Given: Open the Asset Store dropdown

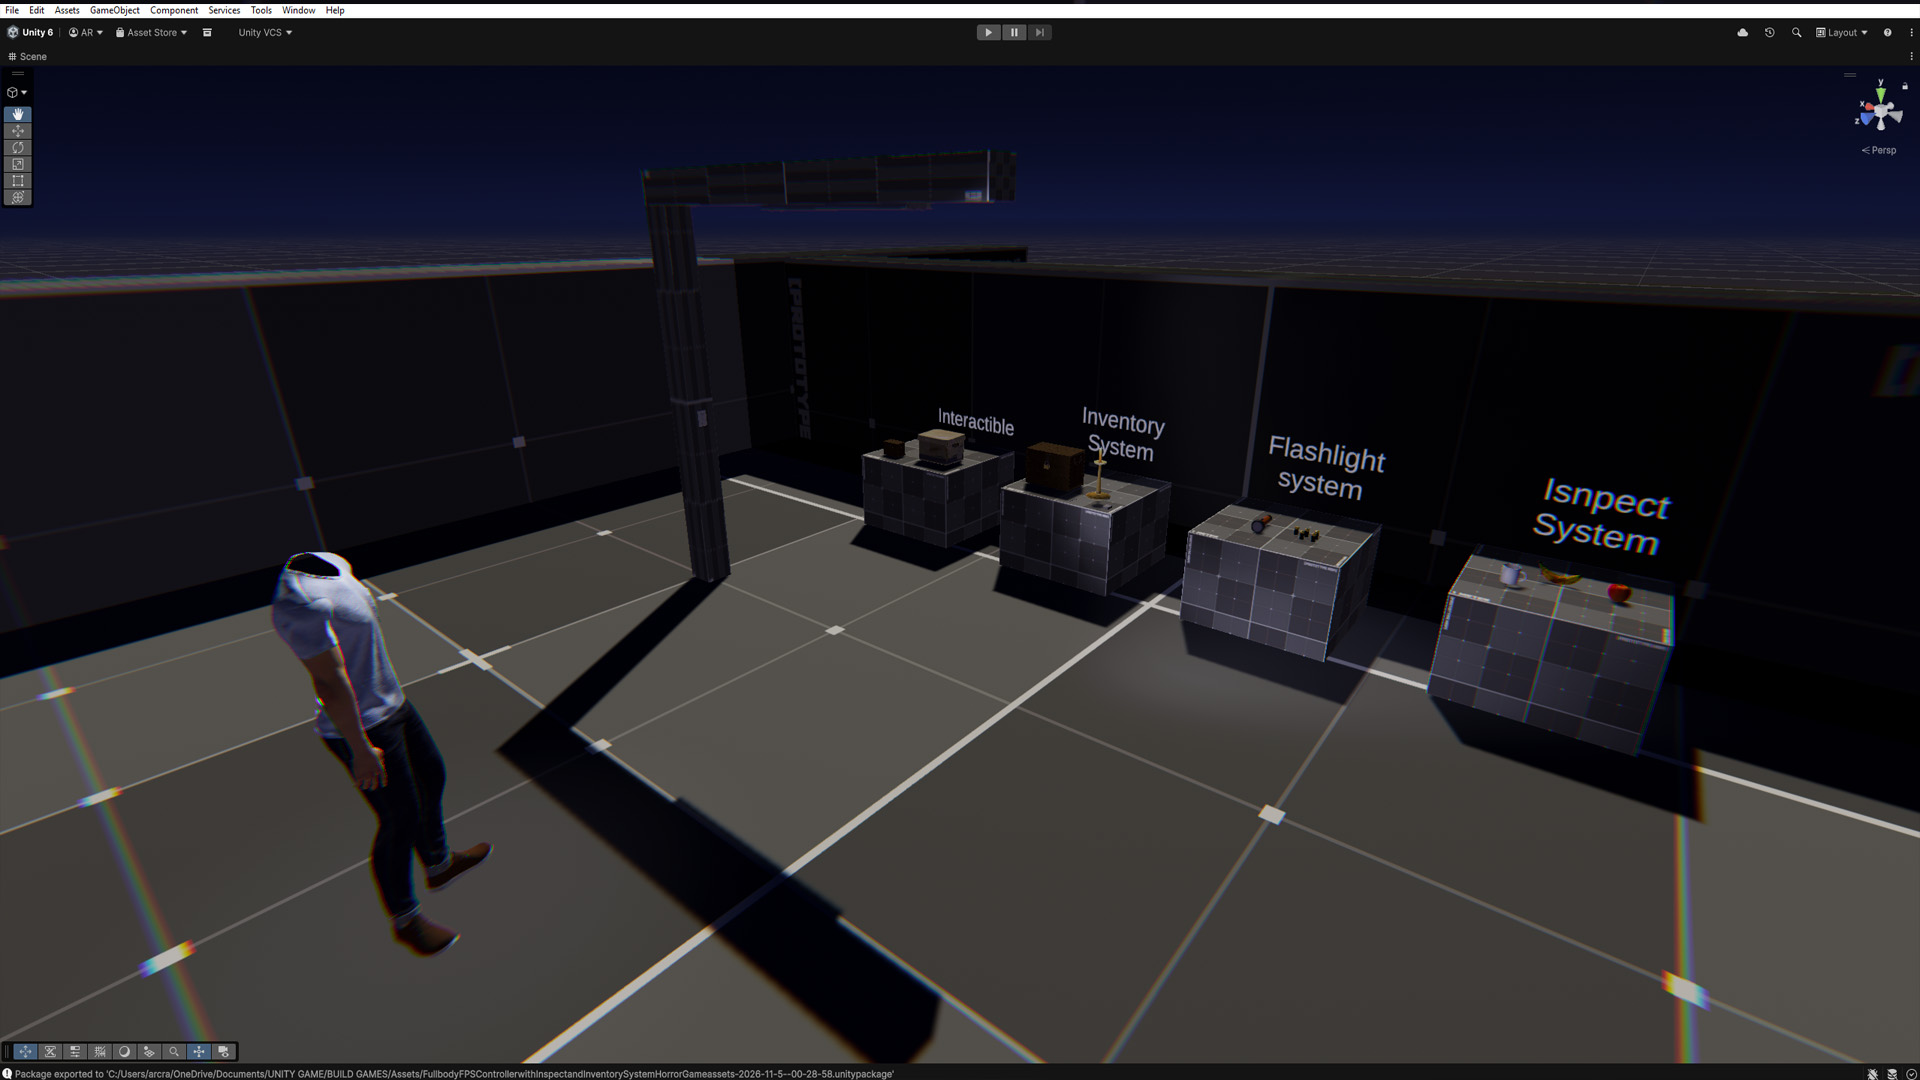Looking at the screenshot, I should (x=151, y=32).
